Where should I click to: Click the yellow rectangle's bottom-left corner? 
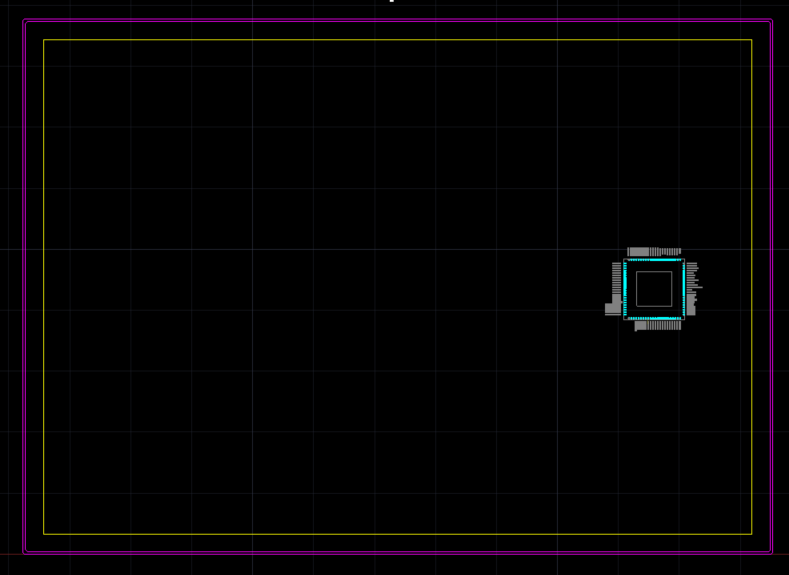[44, 534]
